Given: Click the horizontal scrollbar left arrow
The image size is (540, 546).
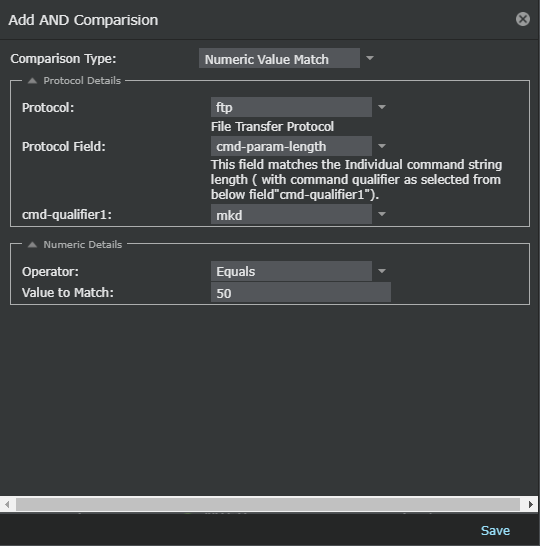Looking at the screenshot, I should [x=7, y=504].
